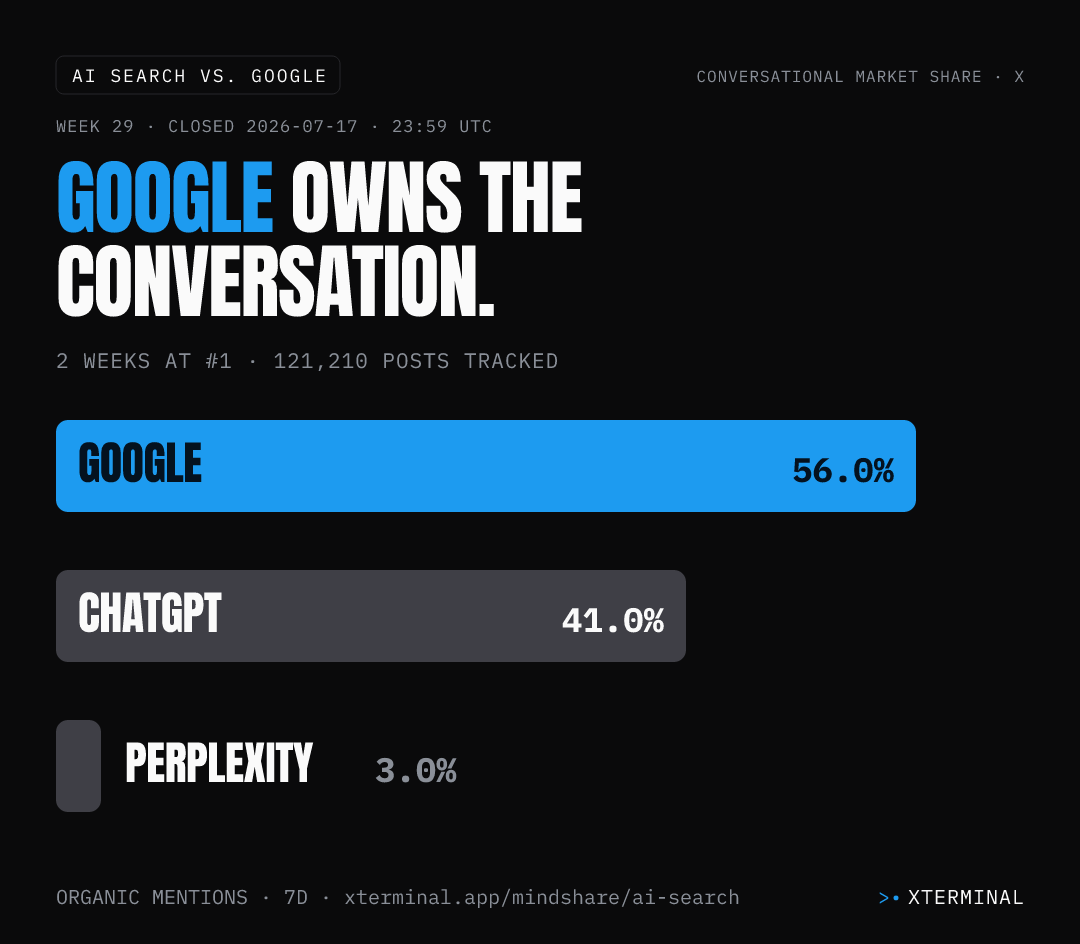Click the blue GOOGLE headline word
This screenshot has width=1080, height=944.
[165, 197]
